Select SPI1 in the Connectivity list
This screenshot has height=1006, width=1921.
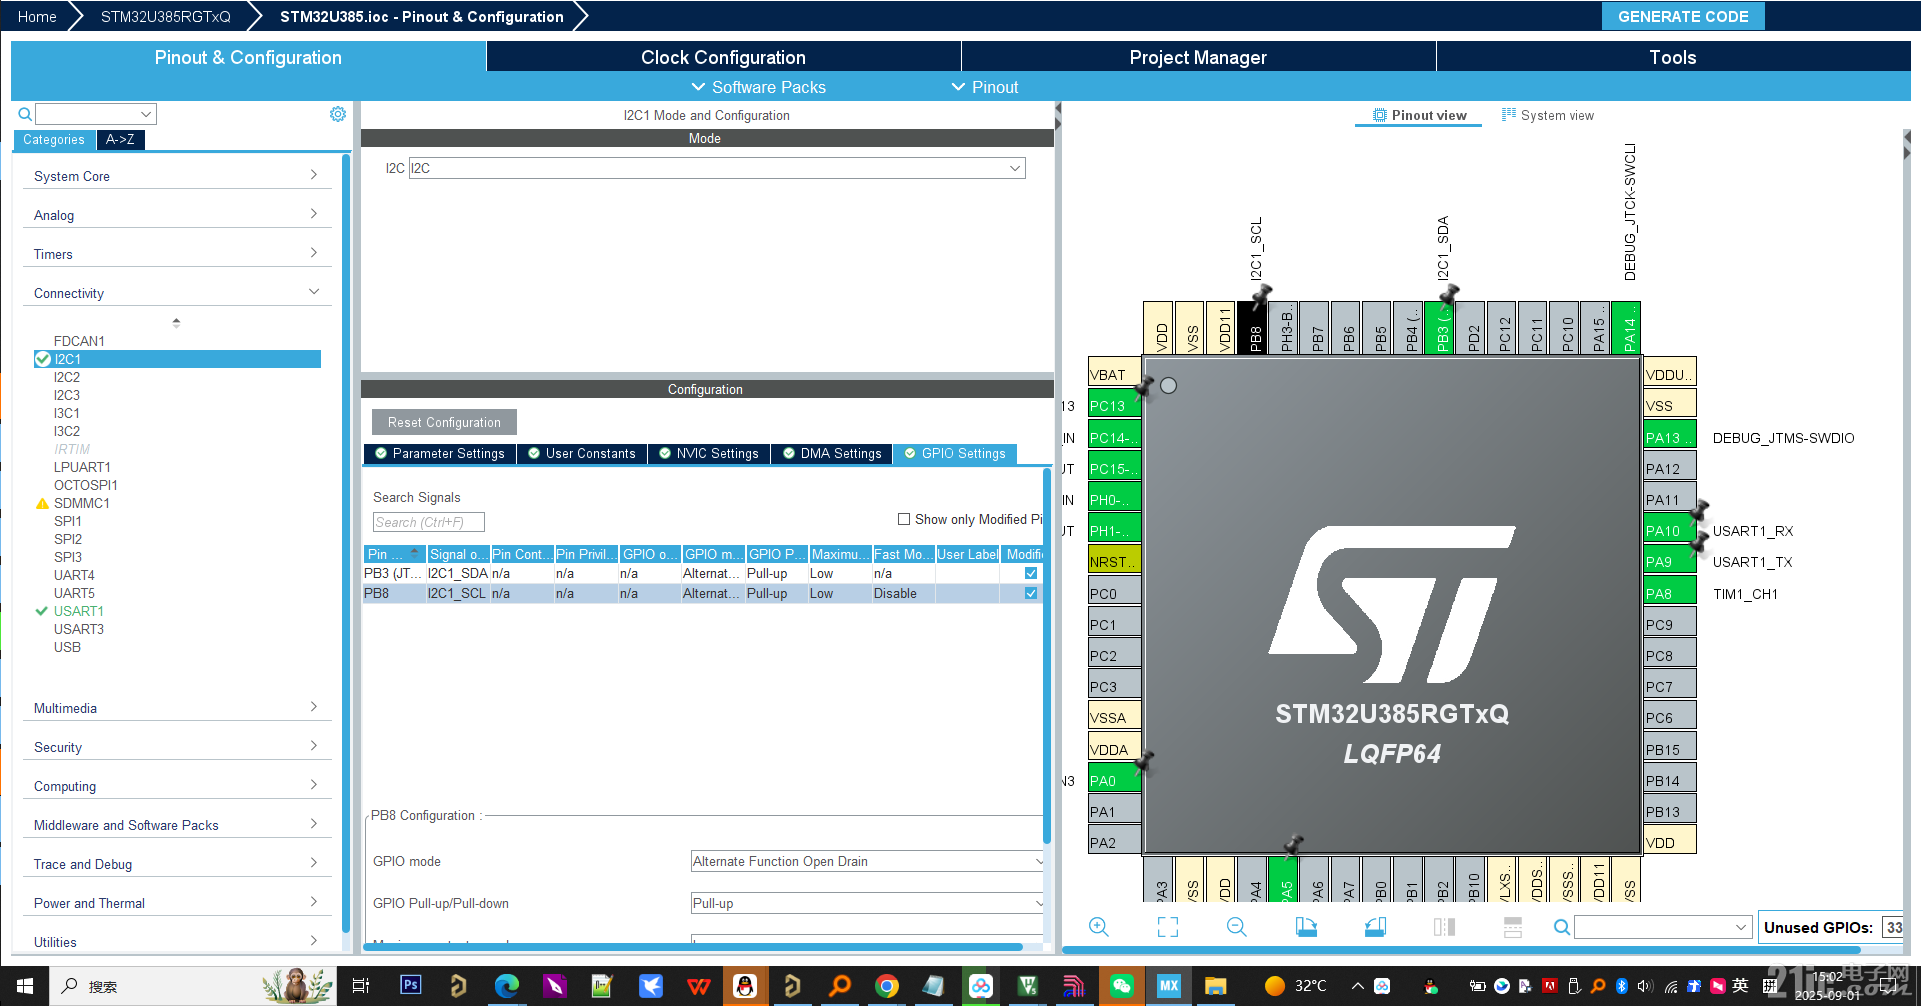pyautogui.click(x=68, y=521)
